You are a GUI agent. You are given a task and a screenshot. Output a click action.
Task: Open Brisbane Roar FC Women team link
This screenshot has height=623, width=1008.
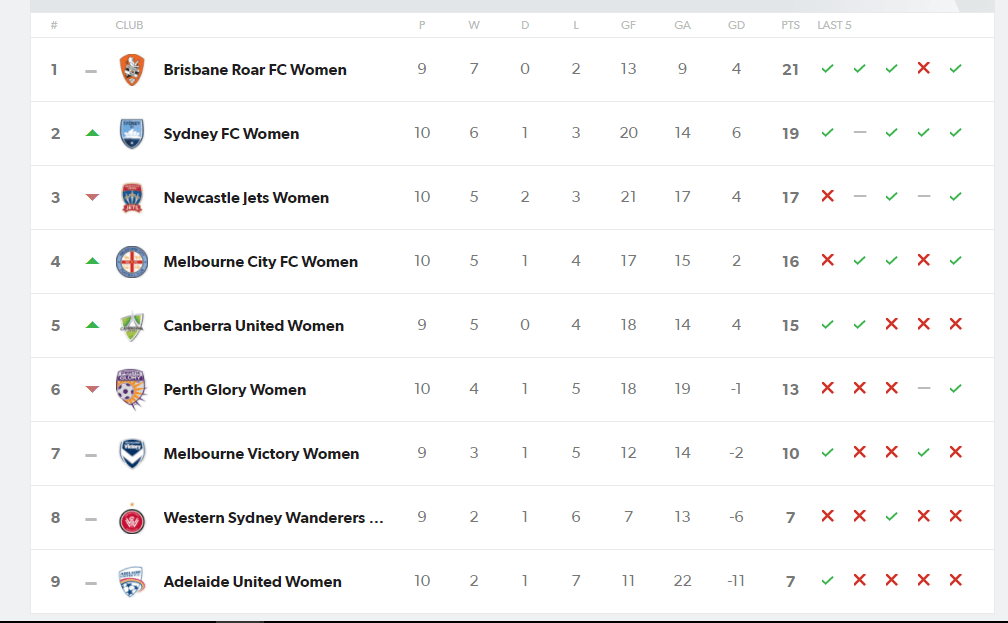click(255, 69)
